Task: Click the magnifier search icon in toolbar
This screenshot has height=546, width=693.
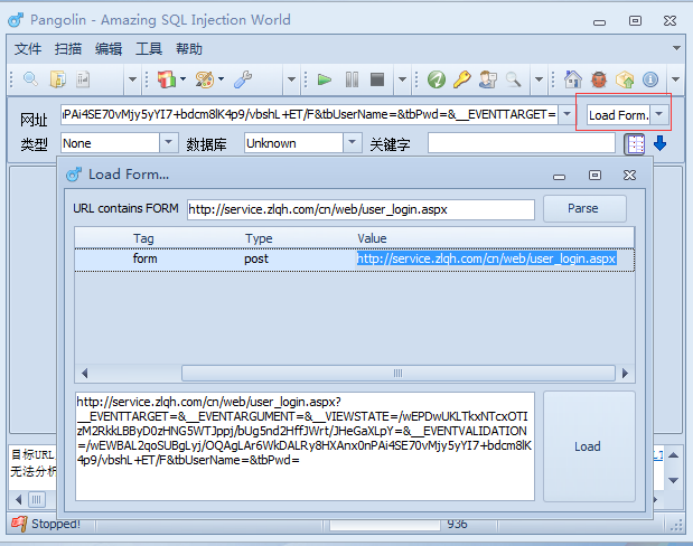Action: click(x=30, y=80)
